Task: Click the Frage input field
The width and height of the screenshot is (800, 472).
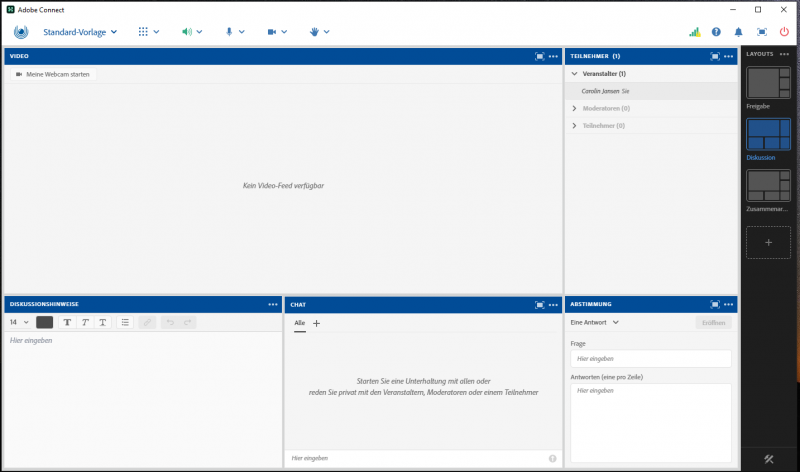Action: pyautogui.click(x=651, y=359)
